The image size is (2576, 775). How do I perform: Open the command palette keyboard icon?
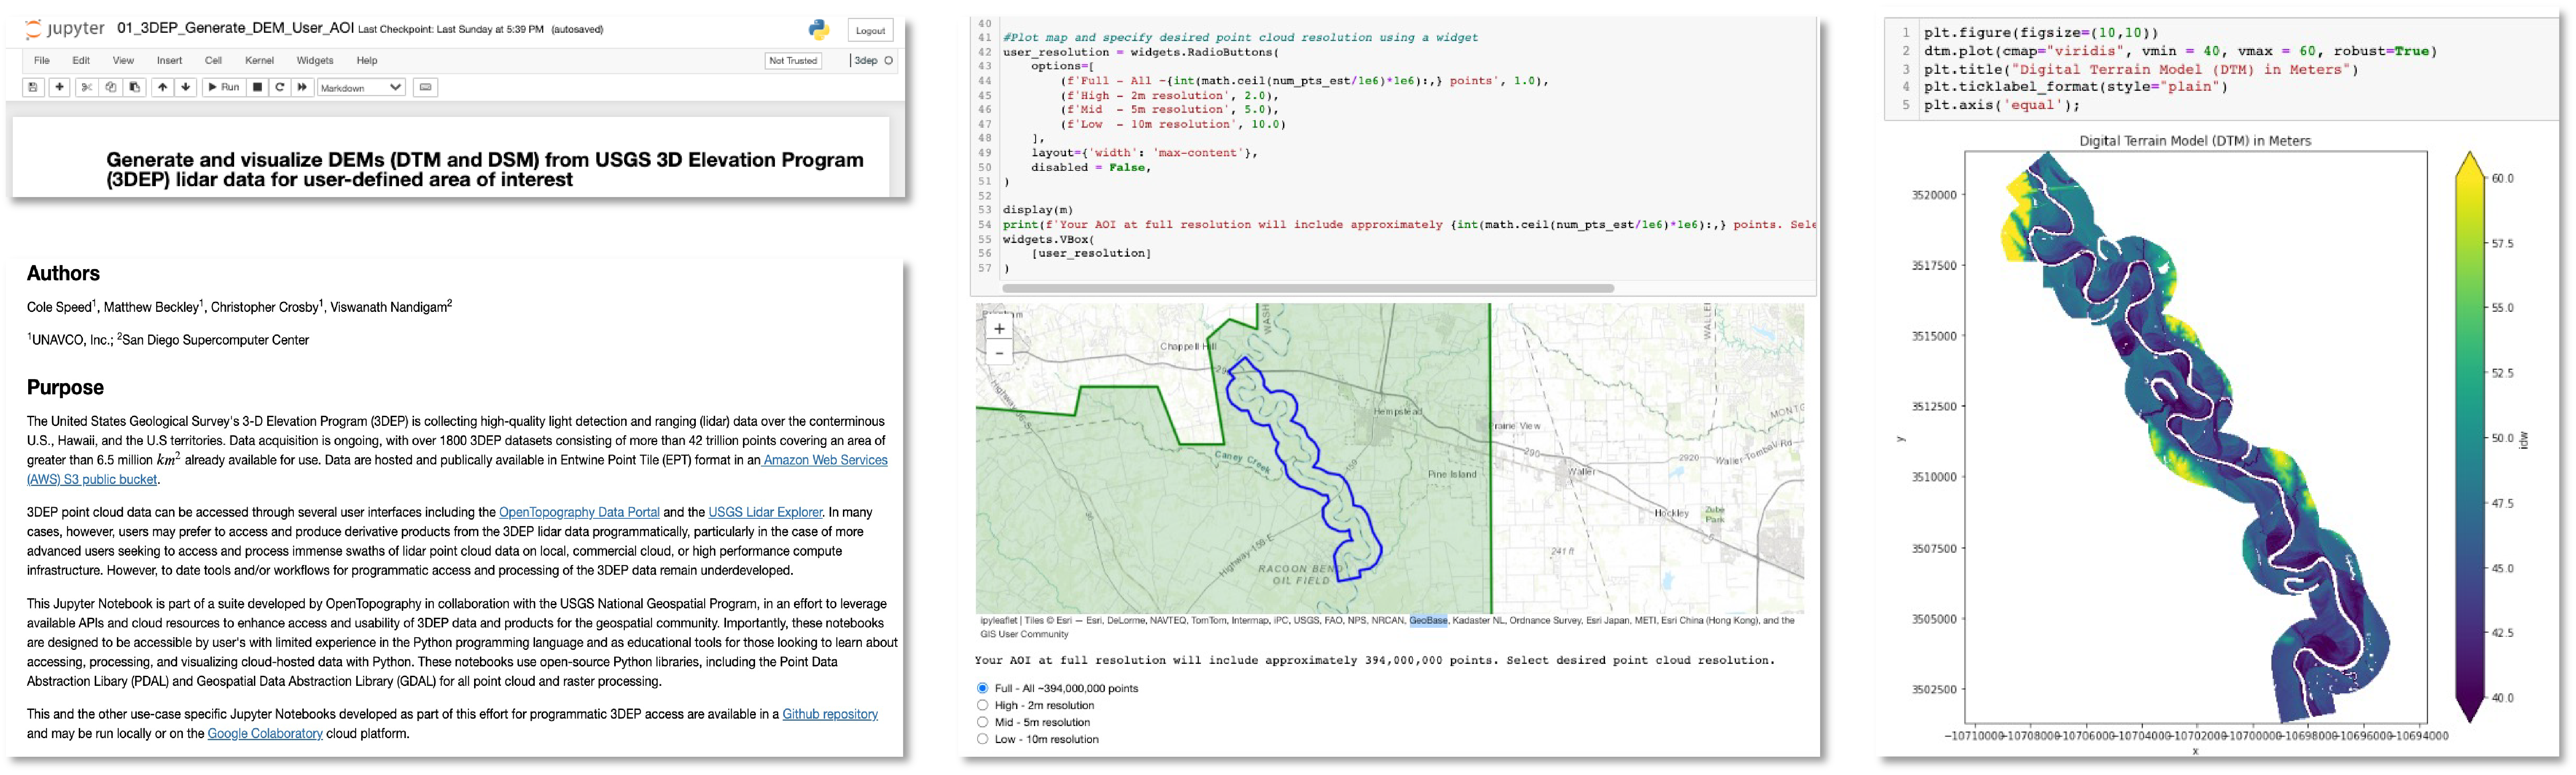[425, 87]
